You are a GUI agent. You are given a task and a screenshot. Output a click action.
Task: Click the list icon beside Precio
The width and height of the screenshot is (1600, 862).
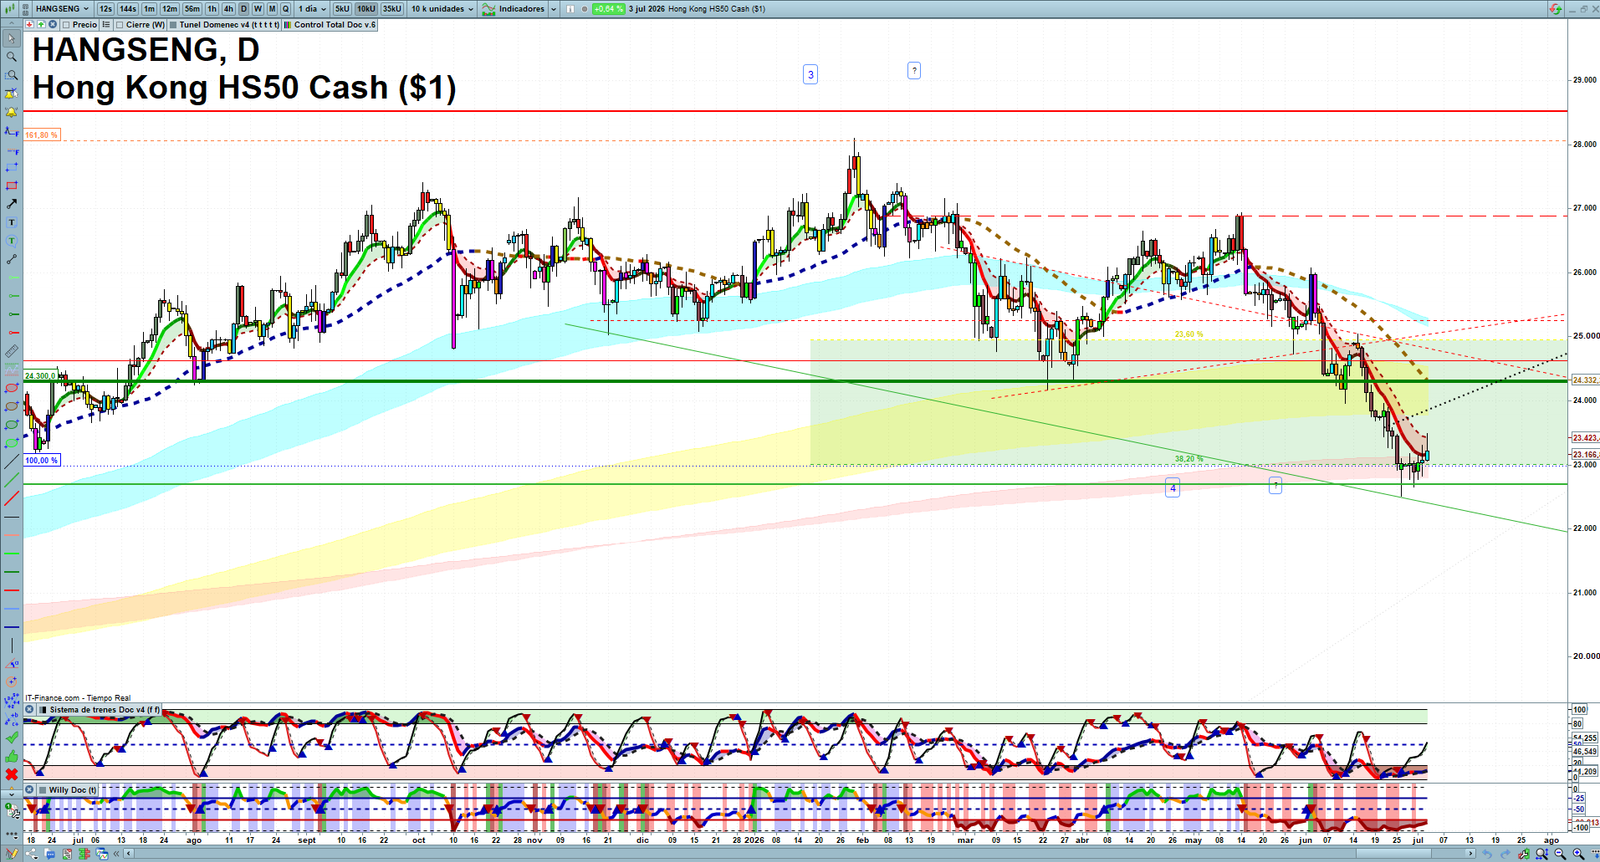tap(106, 24)
